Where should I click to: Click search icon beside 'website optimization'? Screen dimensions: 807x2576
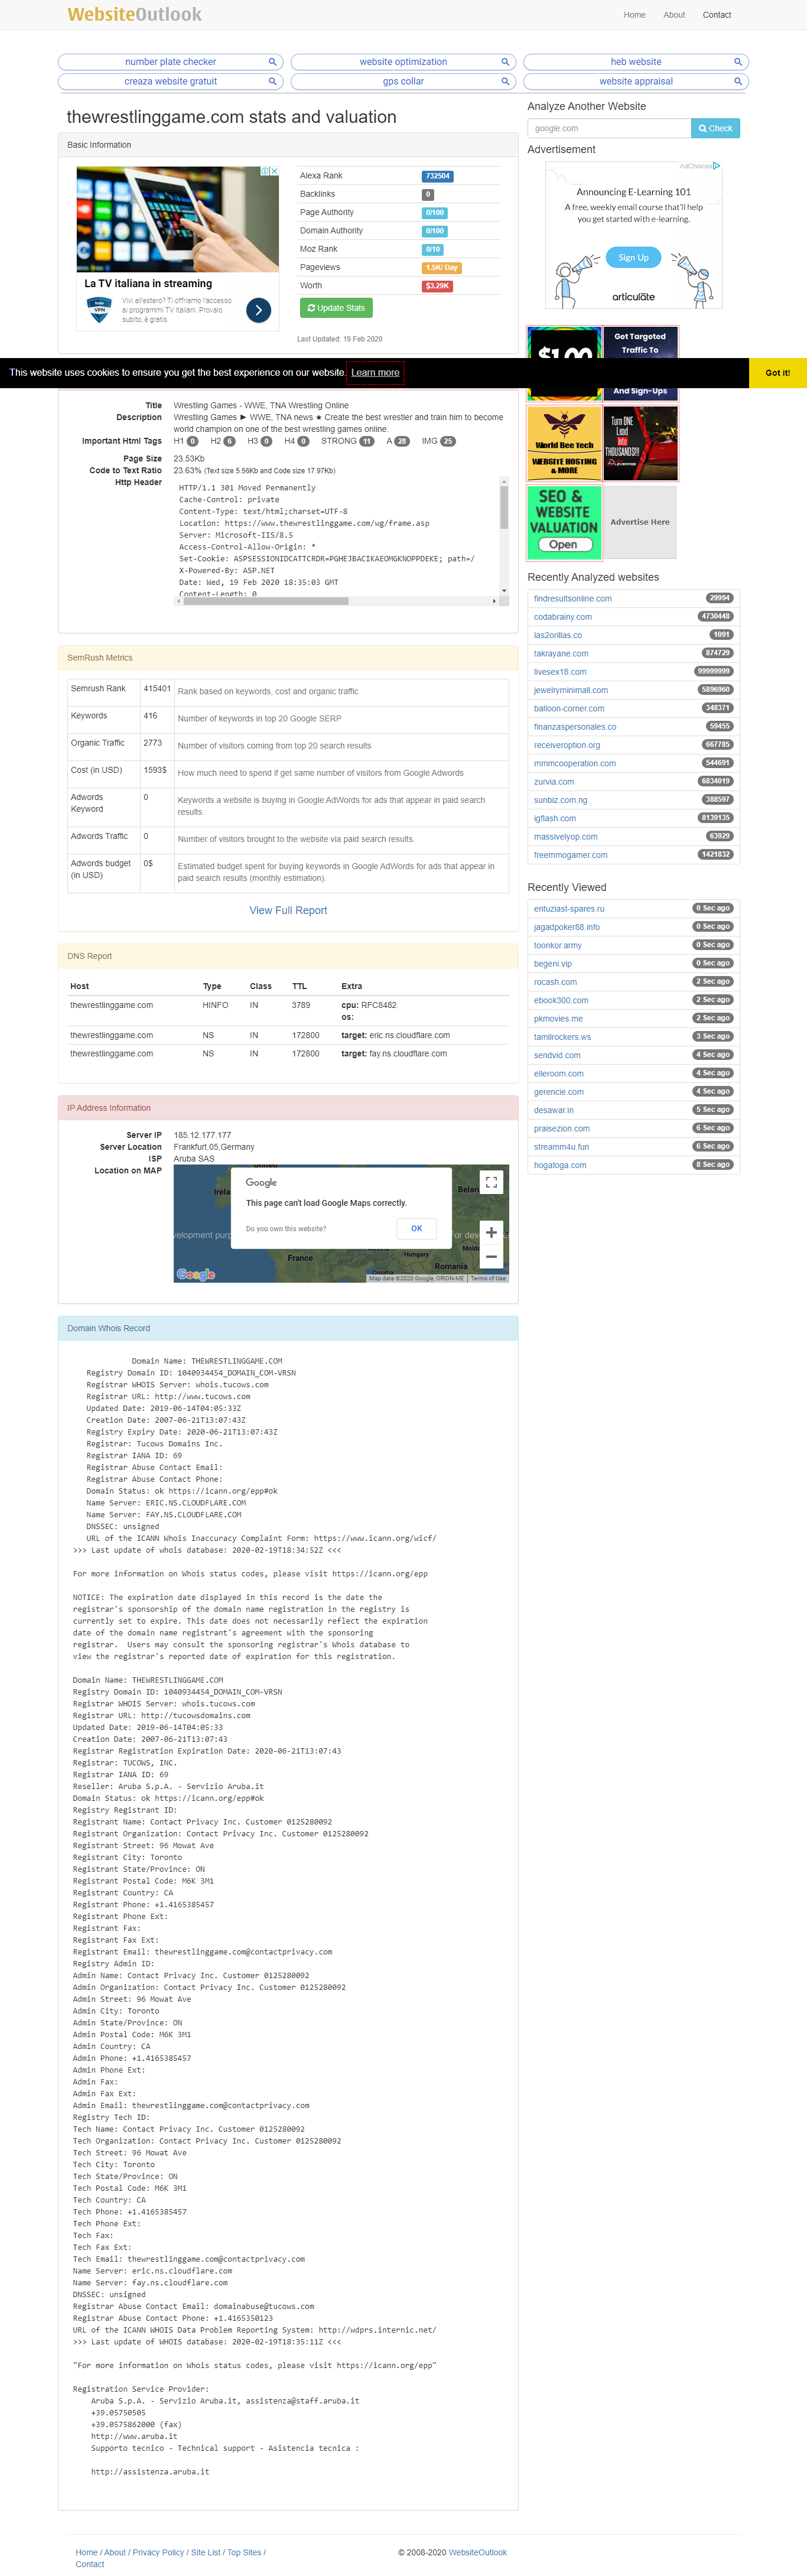coord(505,62)
